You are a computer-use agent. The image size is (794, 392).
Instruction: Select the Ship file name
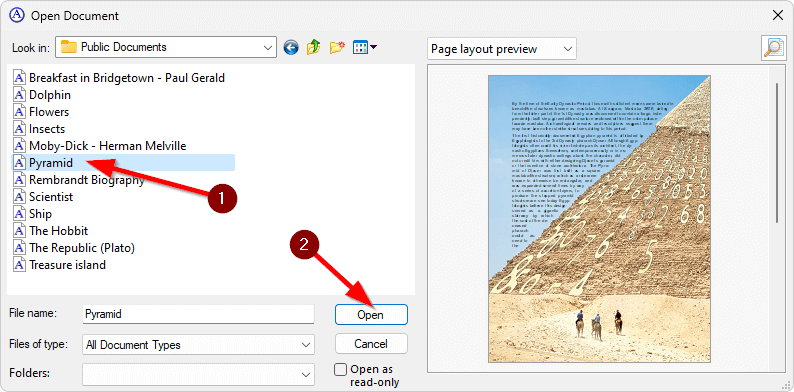coord(41,214)
